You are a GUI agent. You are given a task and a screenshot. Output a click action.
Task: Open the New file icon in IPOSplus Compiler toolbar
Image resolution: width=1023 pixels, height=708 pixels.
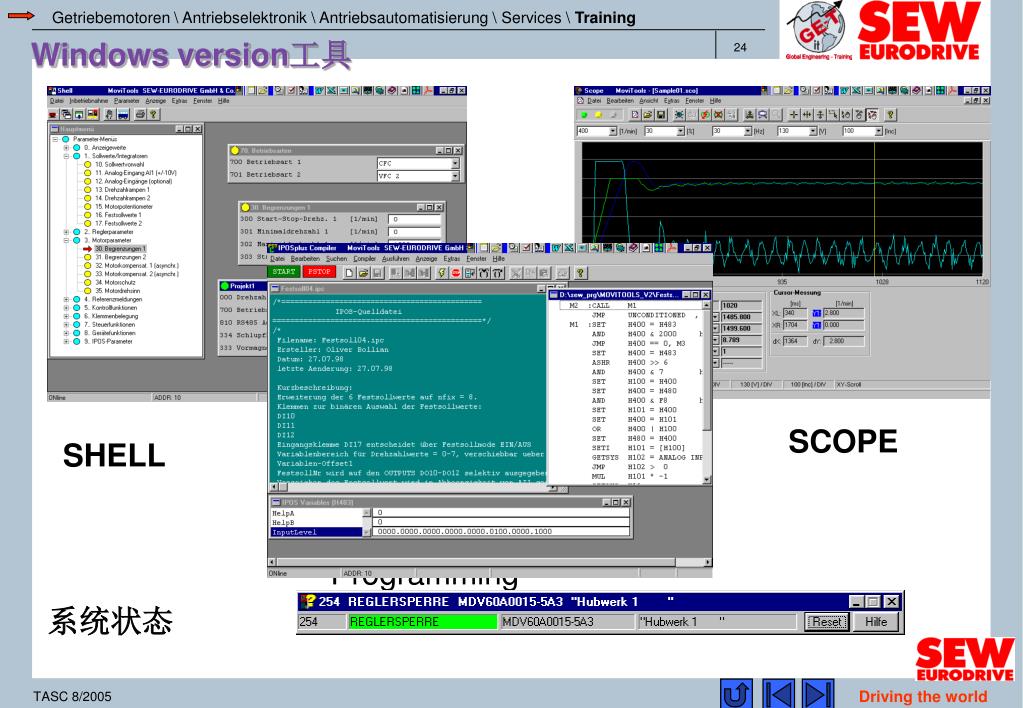click(x=350, y=273)
